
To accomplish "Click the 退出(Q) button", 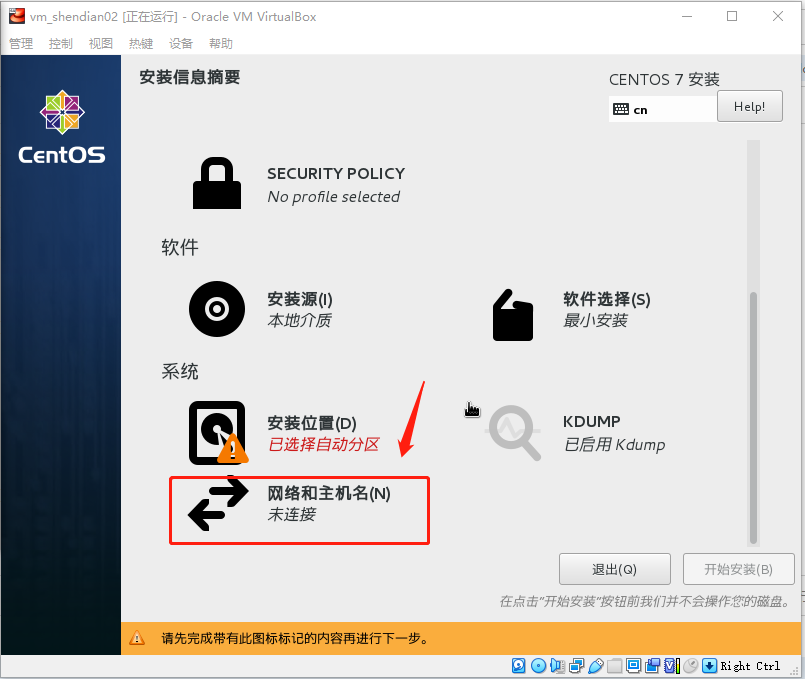I will coord(615,569).
